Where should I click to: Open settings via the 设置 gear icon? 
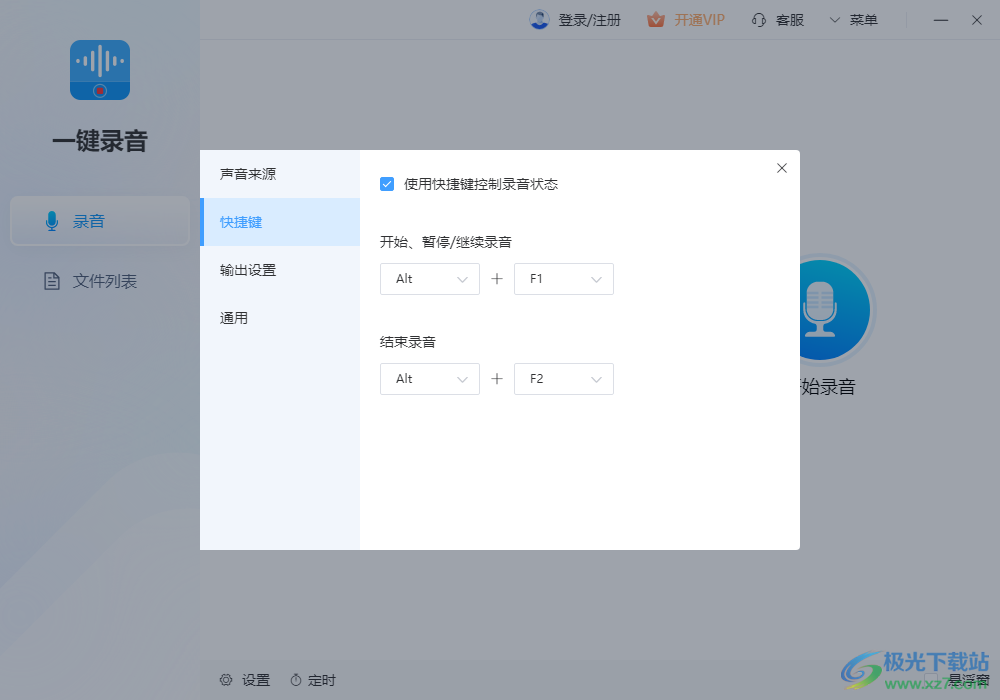pyautogui.click(x=226, y=679)
